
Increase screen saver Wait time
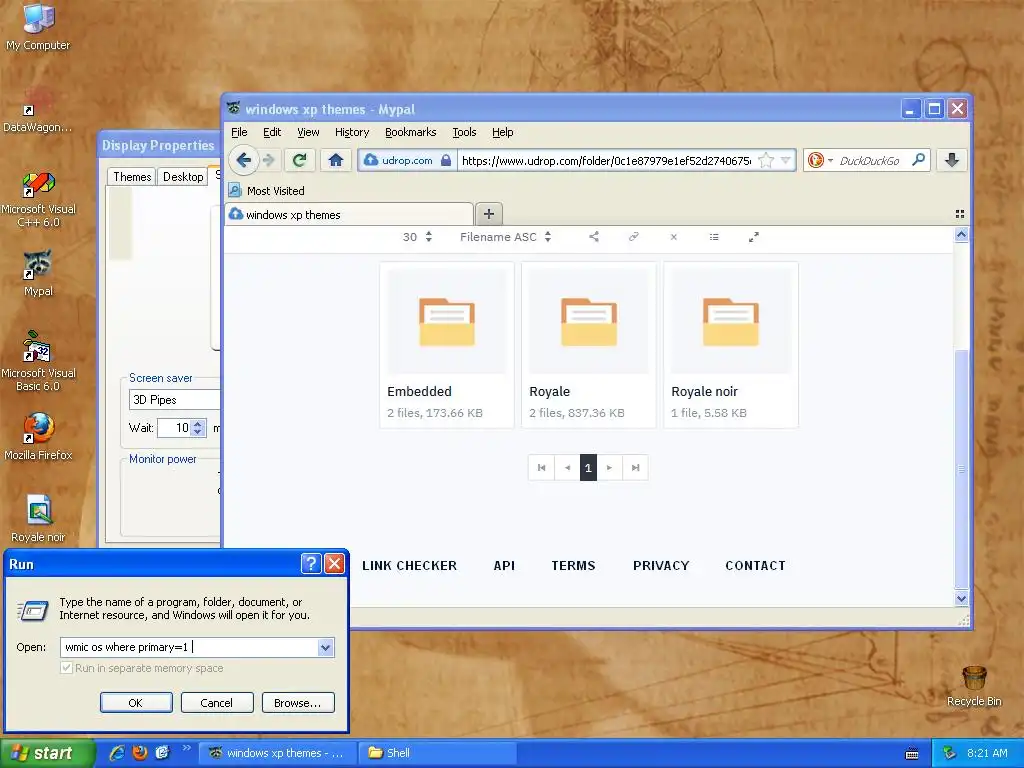[198, 423]
